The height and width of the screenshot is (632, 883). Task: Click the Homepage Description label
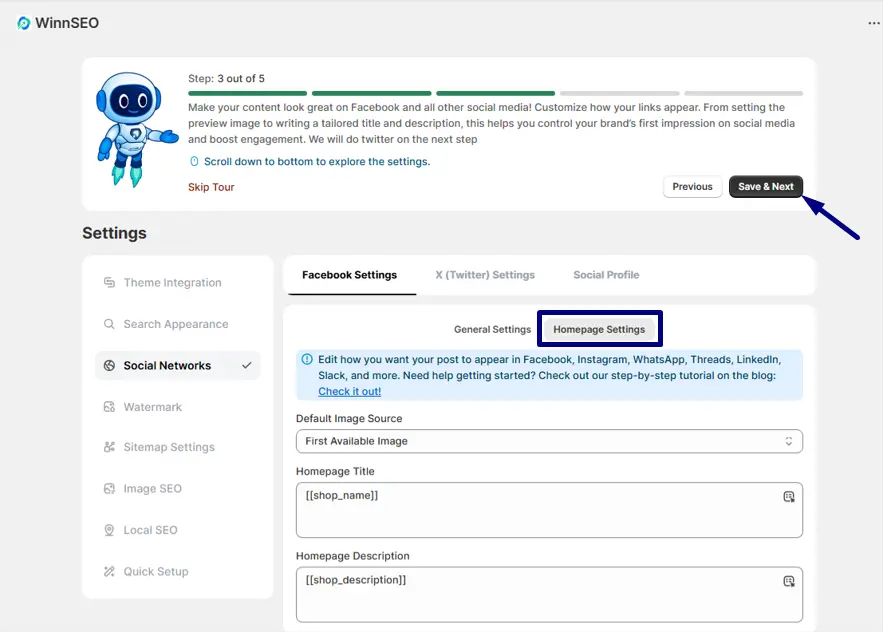[353, 556]
